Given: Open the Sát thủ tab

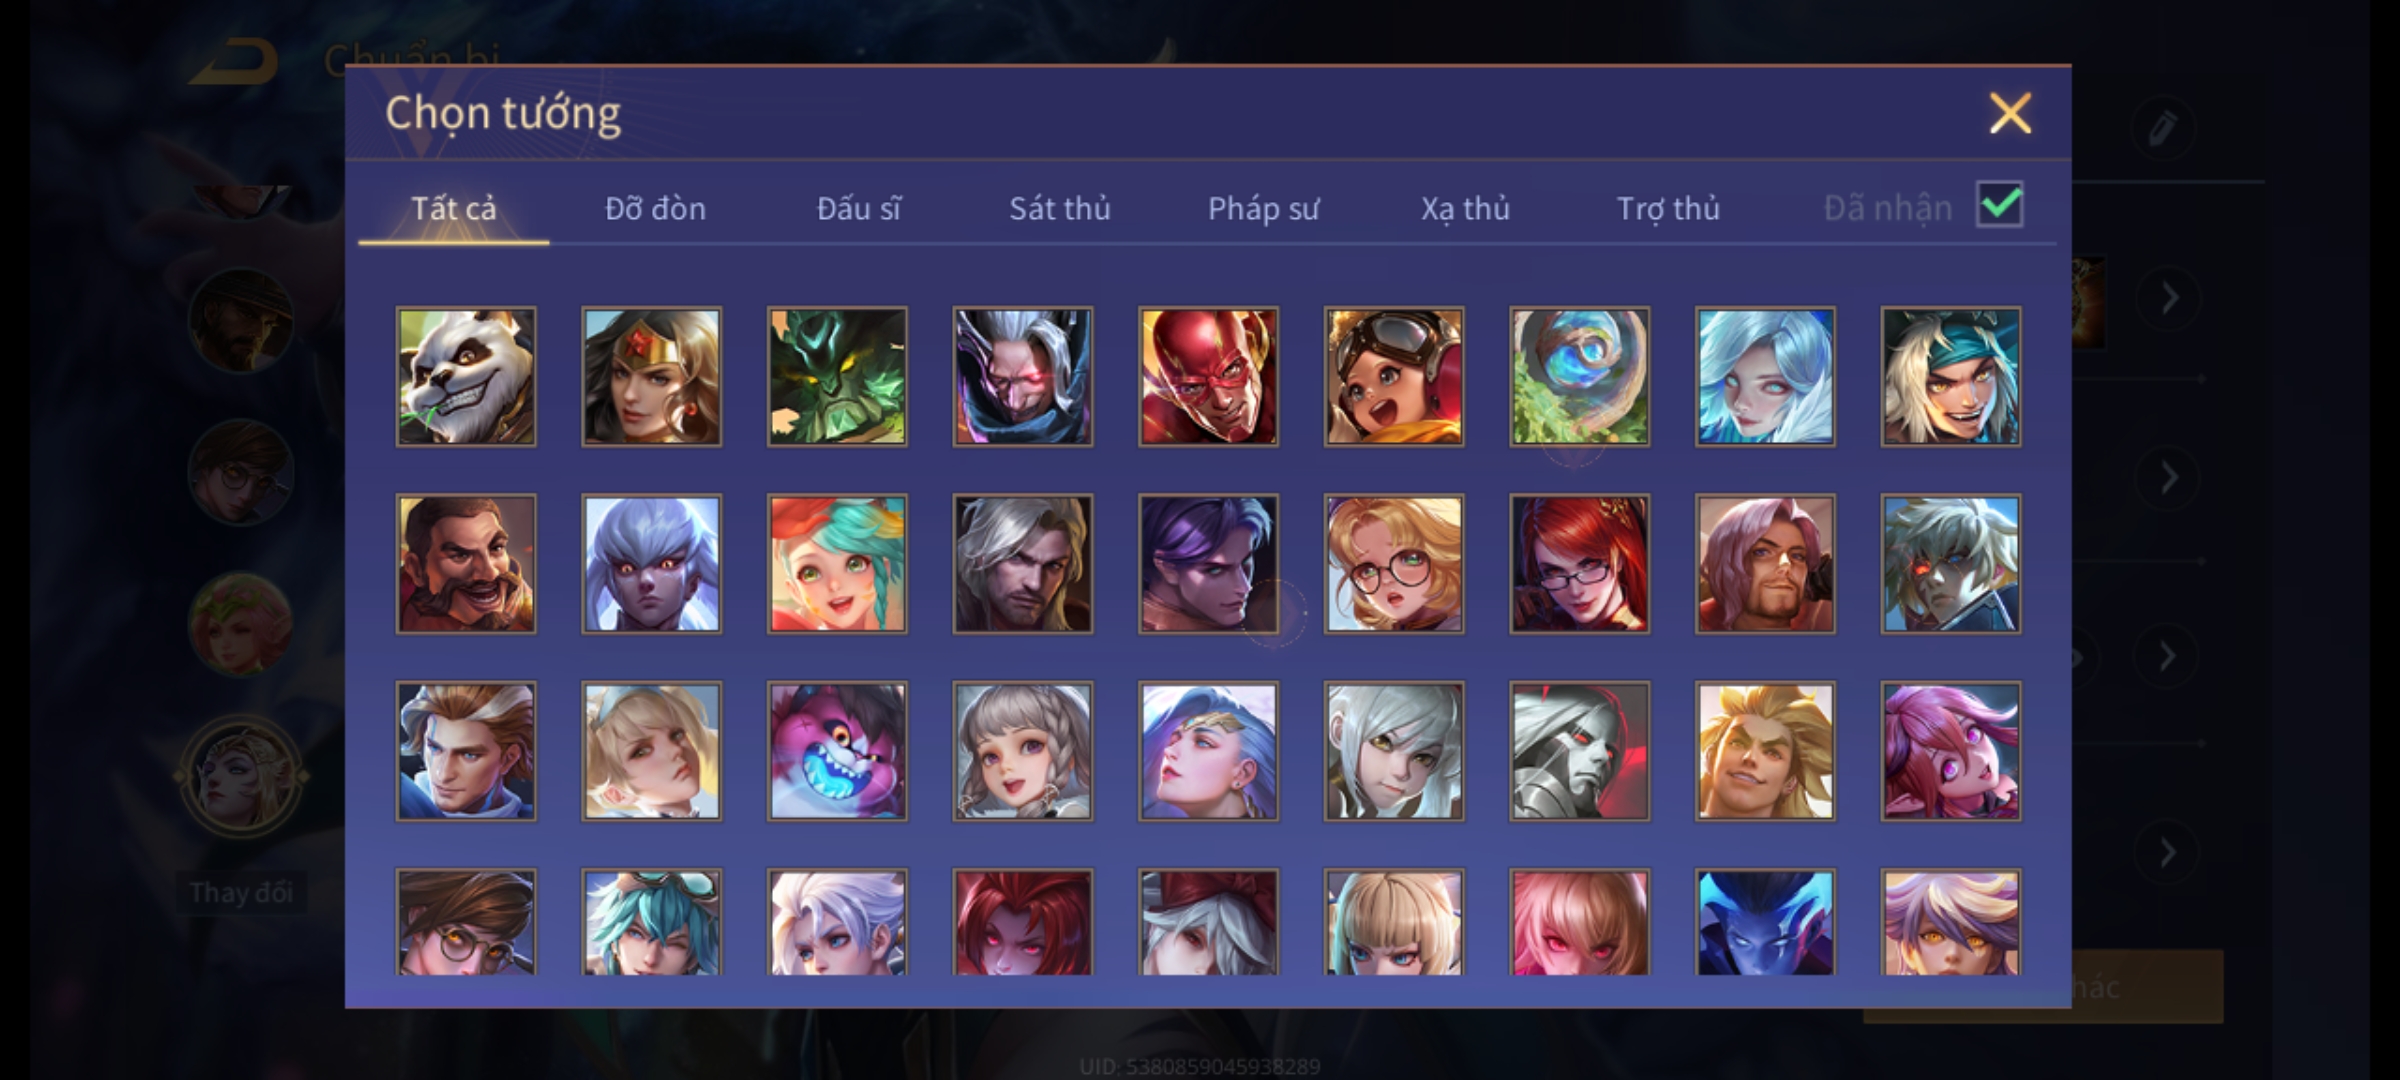Looking at the screenshot, I should pyautogui.click(x=1060, y=208).
